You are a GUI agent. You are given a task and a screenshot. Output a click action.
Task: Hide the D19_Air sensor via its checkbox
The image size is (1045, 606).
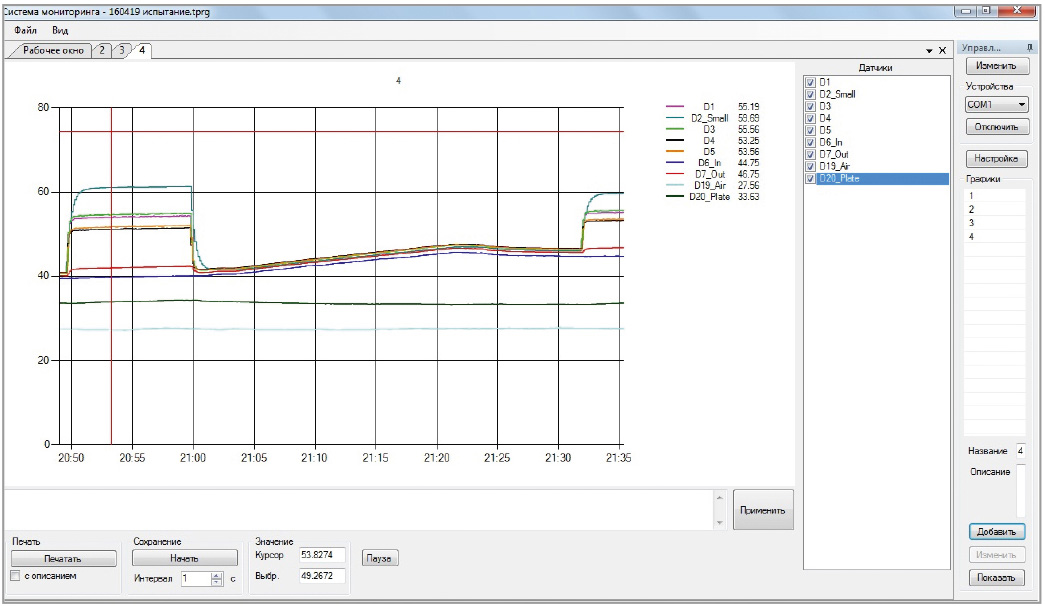point(810,166)
